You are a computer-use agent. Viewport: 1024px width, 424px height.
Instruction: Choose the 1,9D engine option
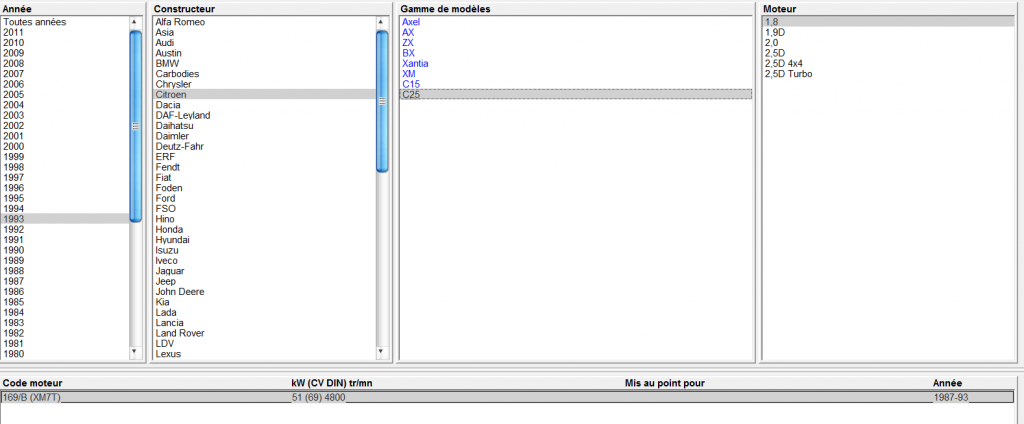(774, 32)
